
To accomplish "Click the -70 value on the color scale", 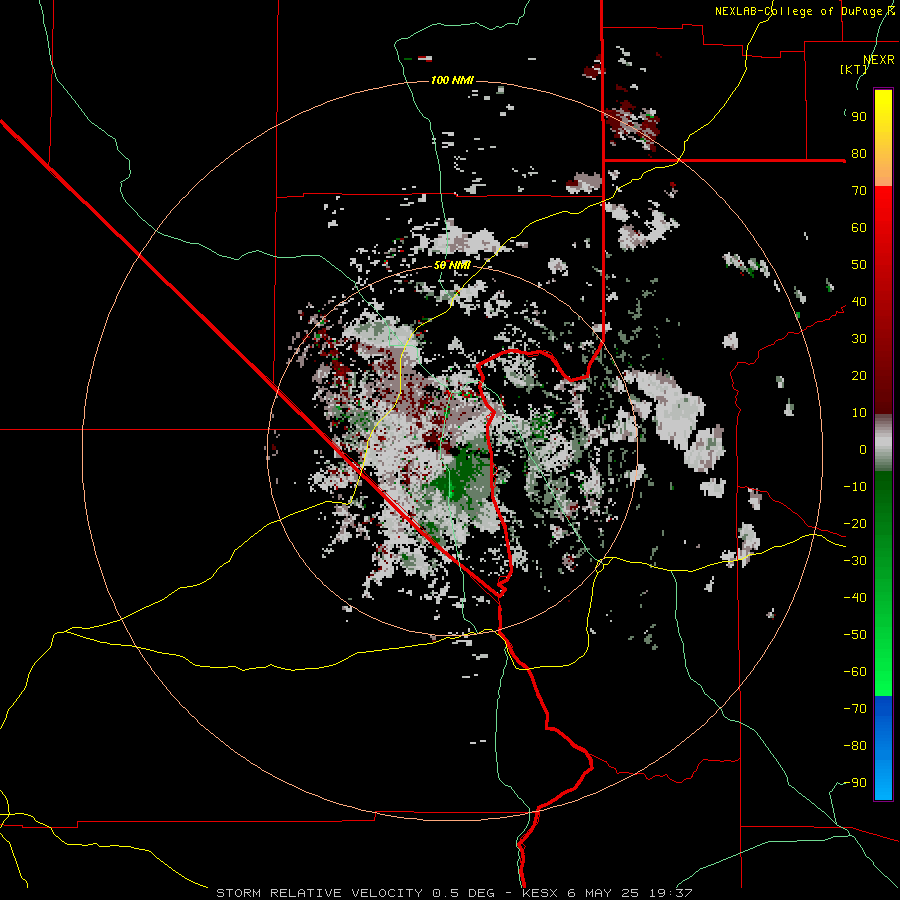I will click(x=855, y=709).
